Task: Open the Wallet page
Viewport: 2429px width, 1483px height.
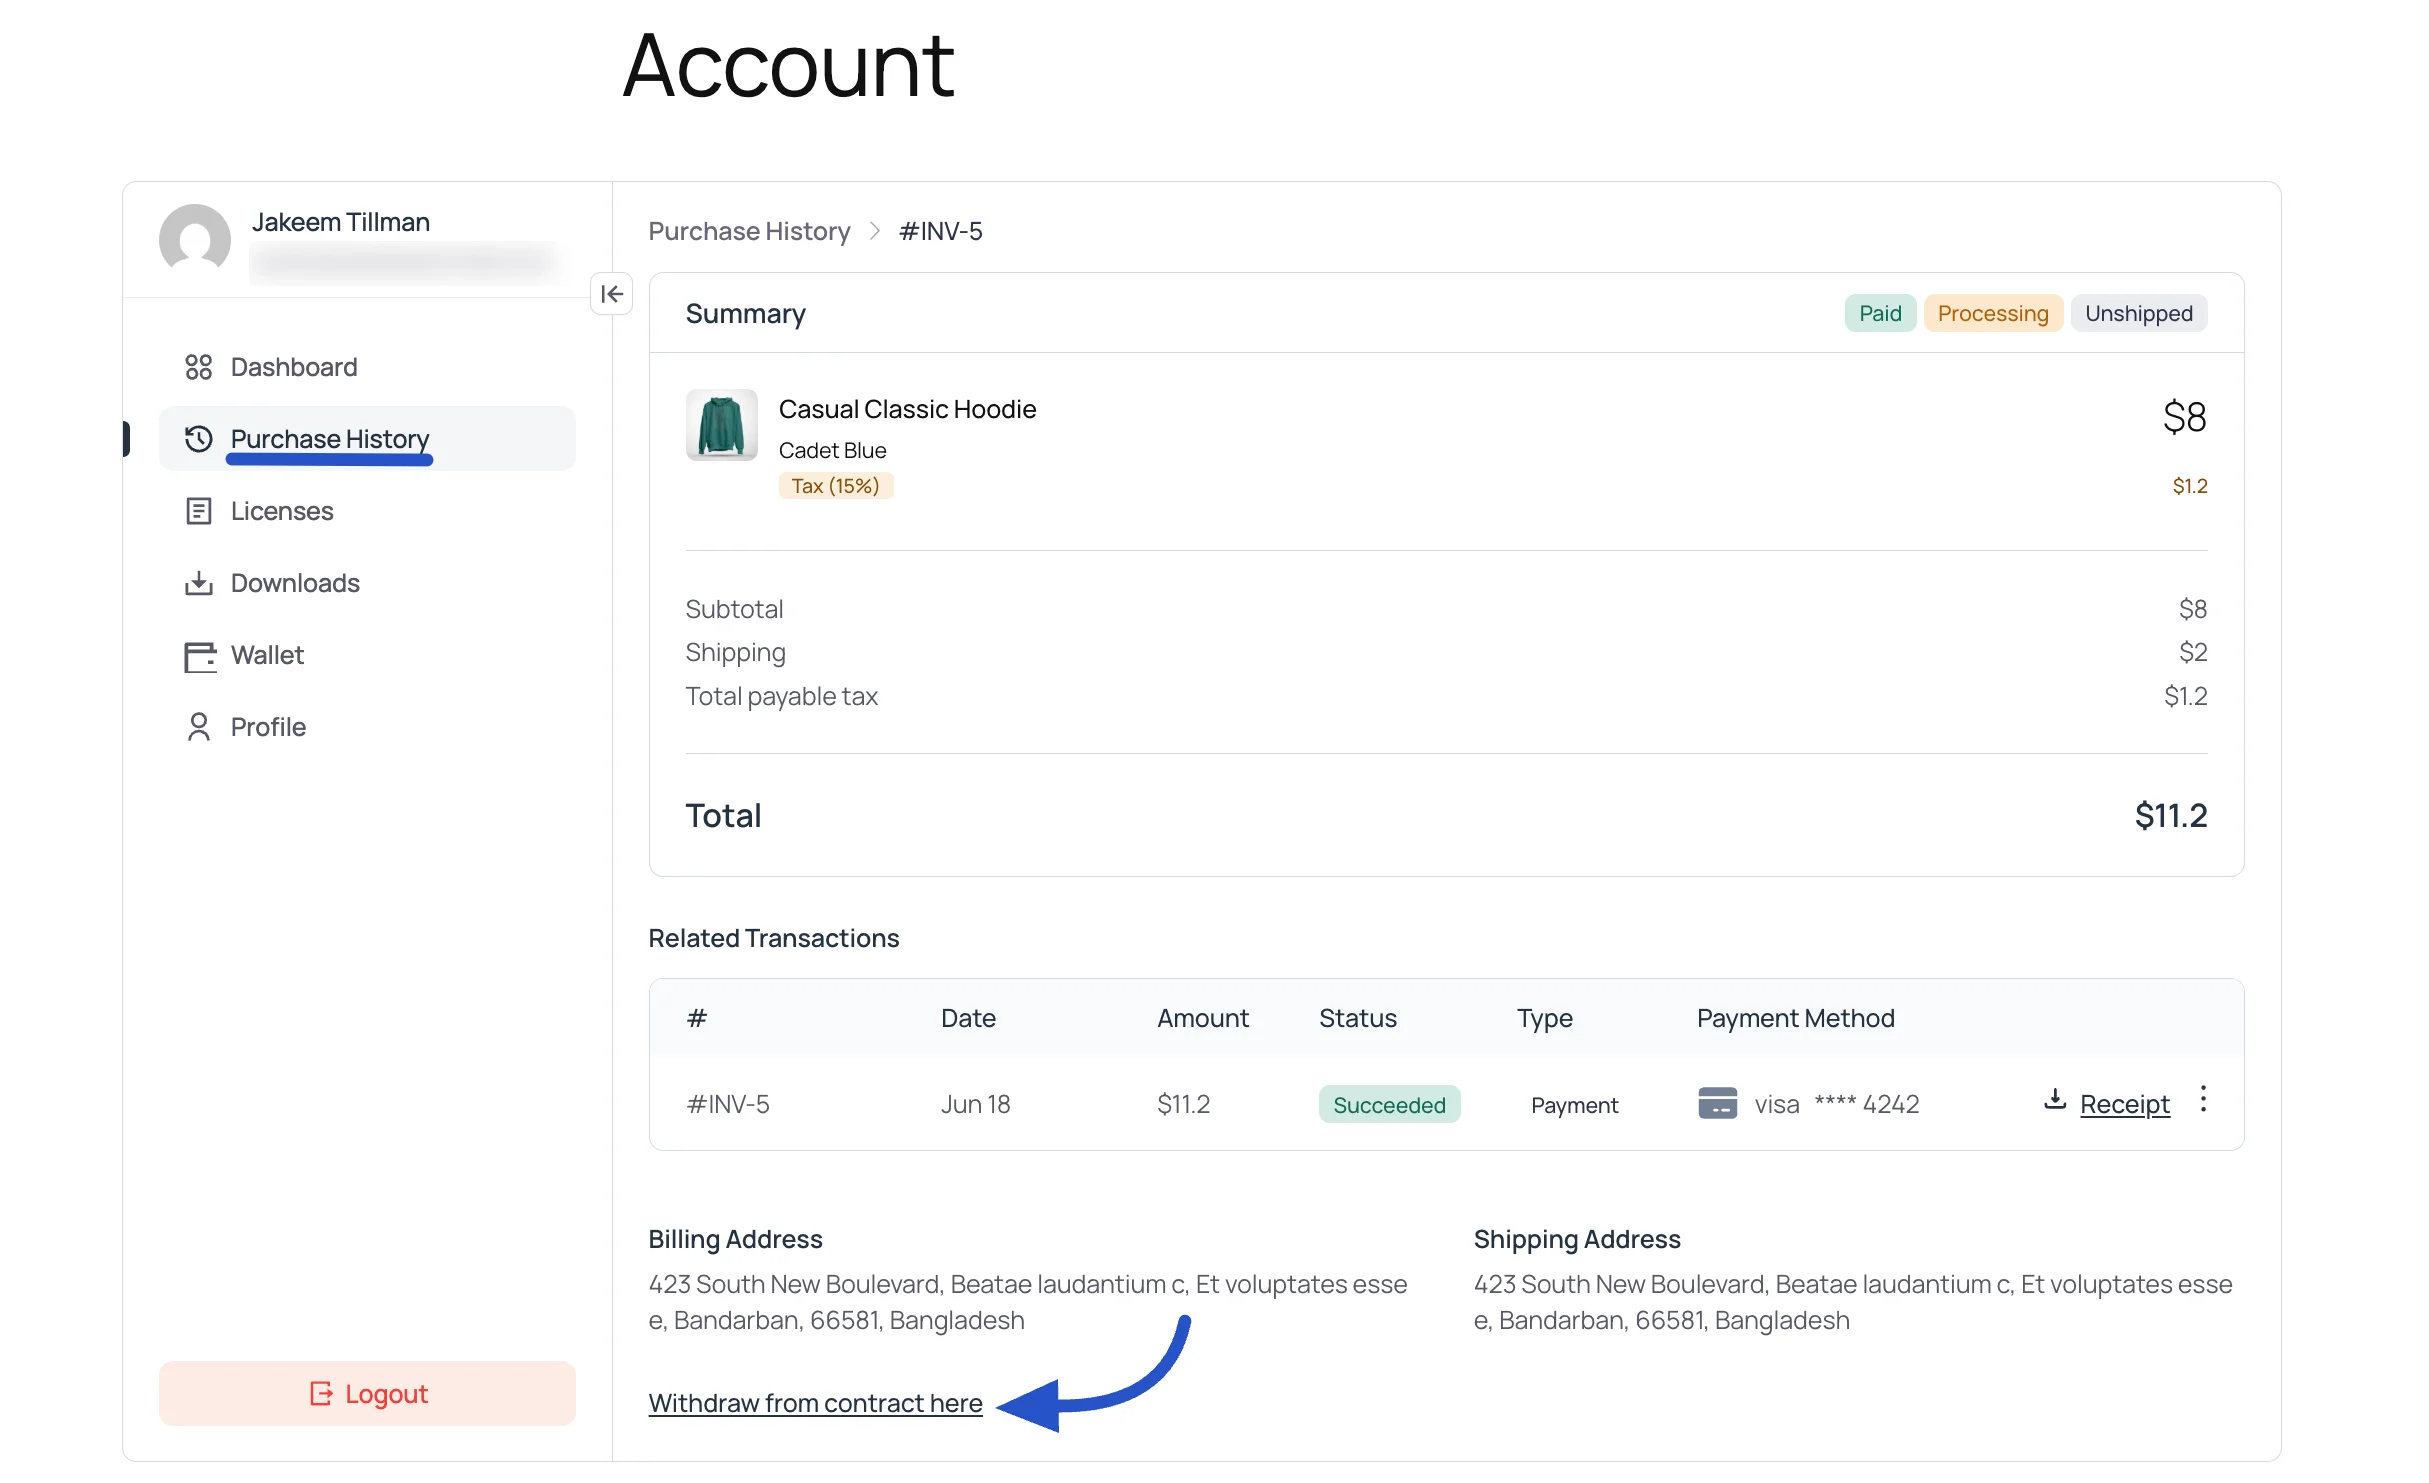Action: (x=367, y=655)
